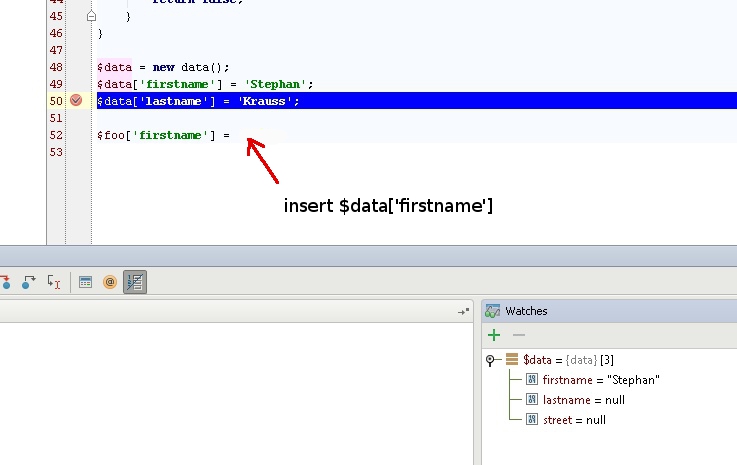The height and width of the screenshot is (465, 737).
Task: Select the lastname = null watch entry
Action: coord(584,400)
